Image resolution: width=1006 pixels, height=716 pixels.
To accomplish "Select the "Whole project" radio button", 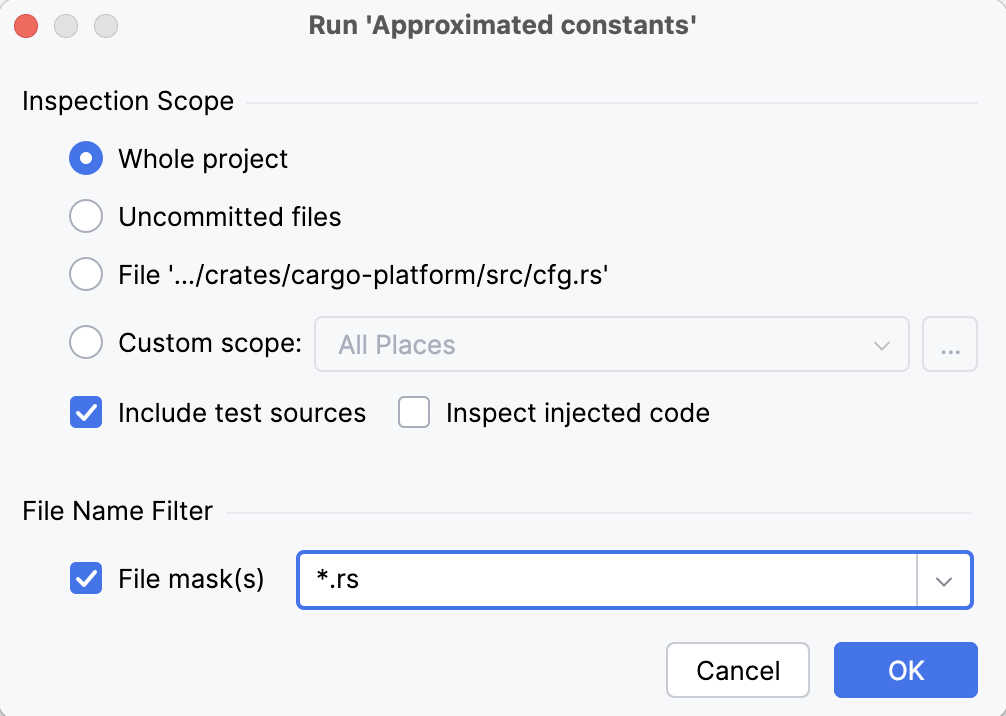I will (86, 158).
